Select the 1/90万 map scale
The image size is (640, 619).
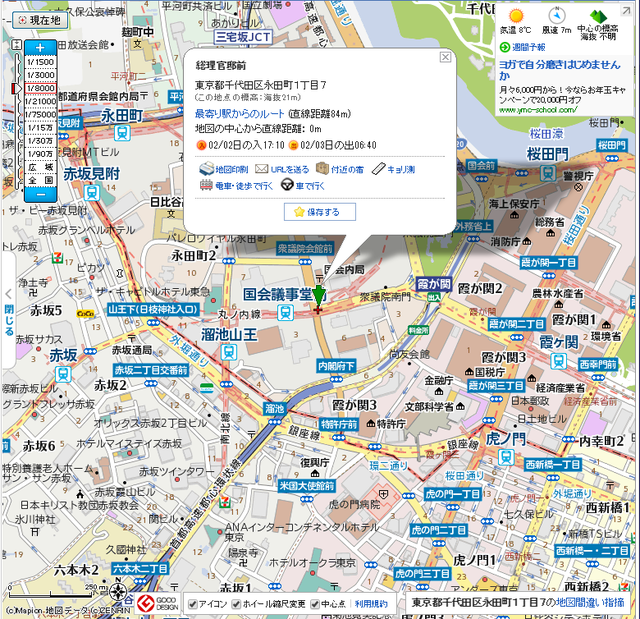[x=40, y=154]
